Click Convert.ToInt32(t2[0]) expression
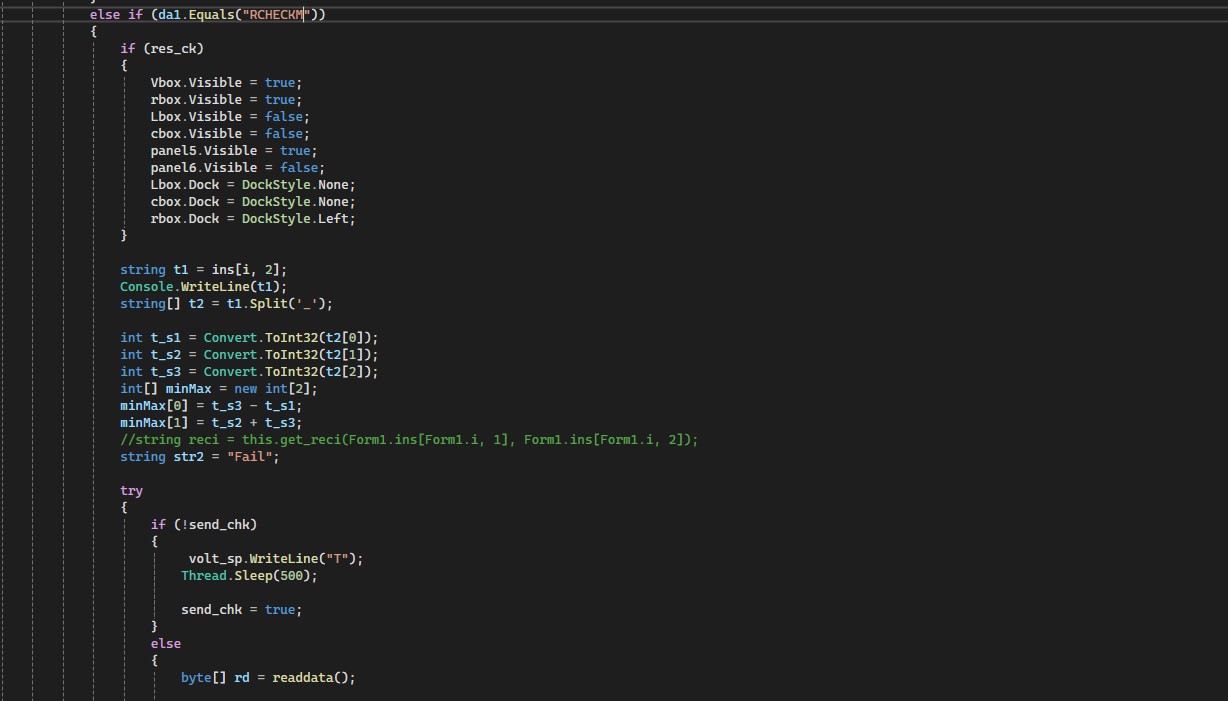Screen dimensions: 1228x701 pyautogui.click(x=291, y=337)
